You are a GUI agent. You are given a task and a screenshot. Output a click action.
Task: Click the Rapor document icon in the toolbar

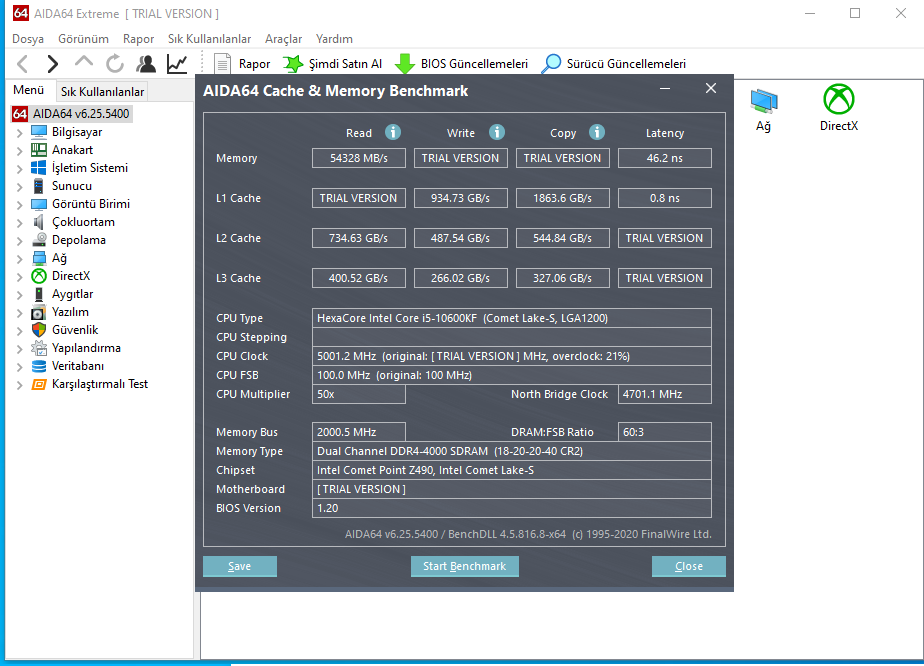click(222, 64)
